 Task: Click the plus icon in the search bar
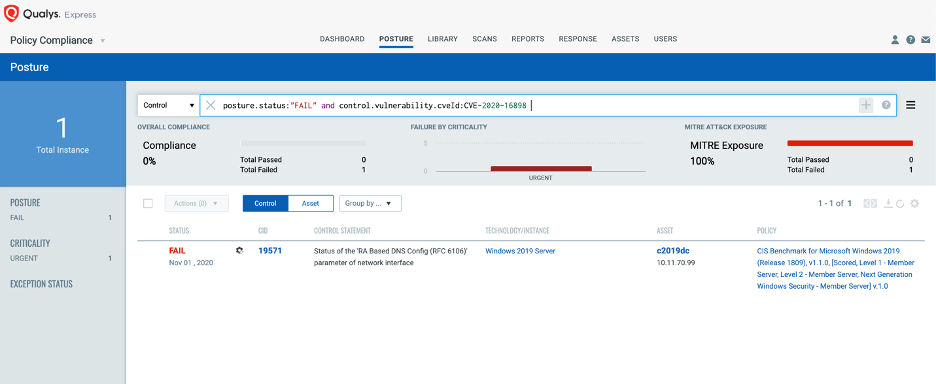pyautogui.click(x=866, y=105)
